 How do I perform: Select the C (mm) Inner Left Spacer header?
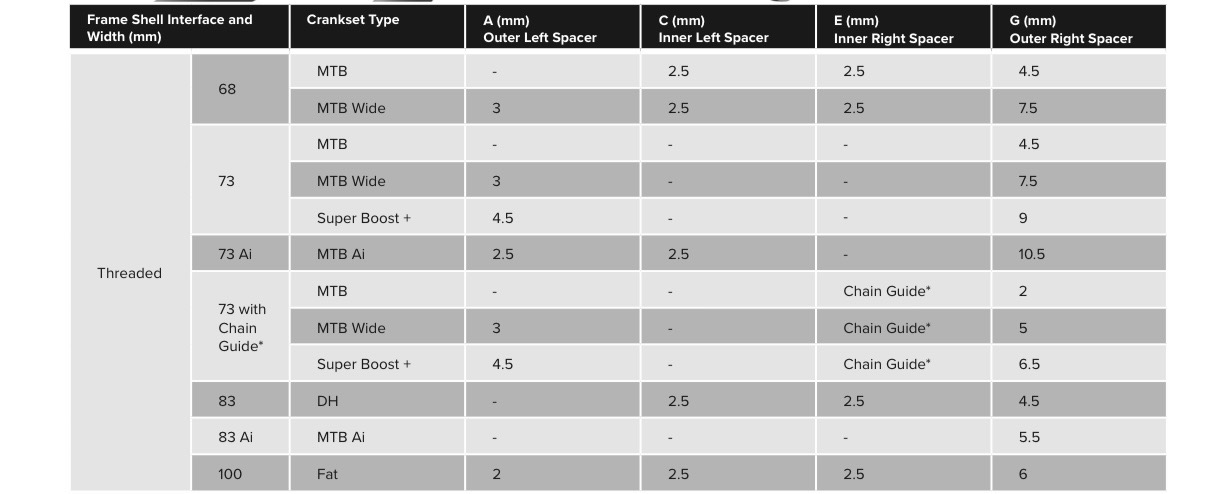tap(713, 29)
